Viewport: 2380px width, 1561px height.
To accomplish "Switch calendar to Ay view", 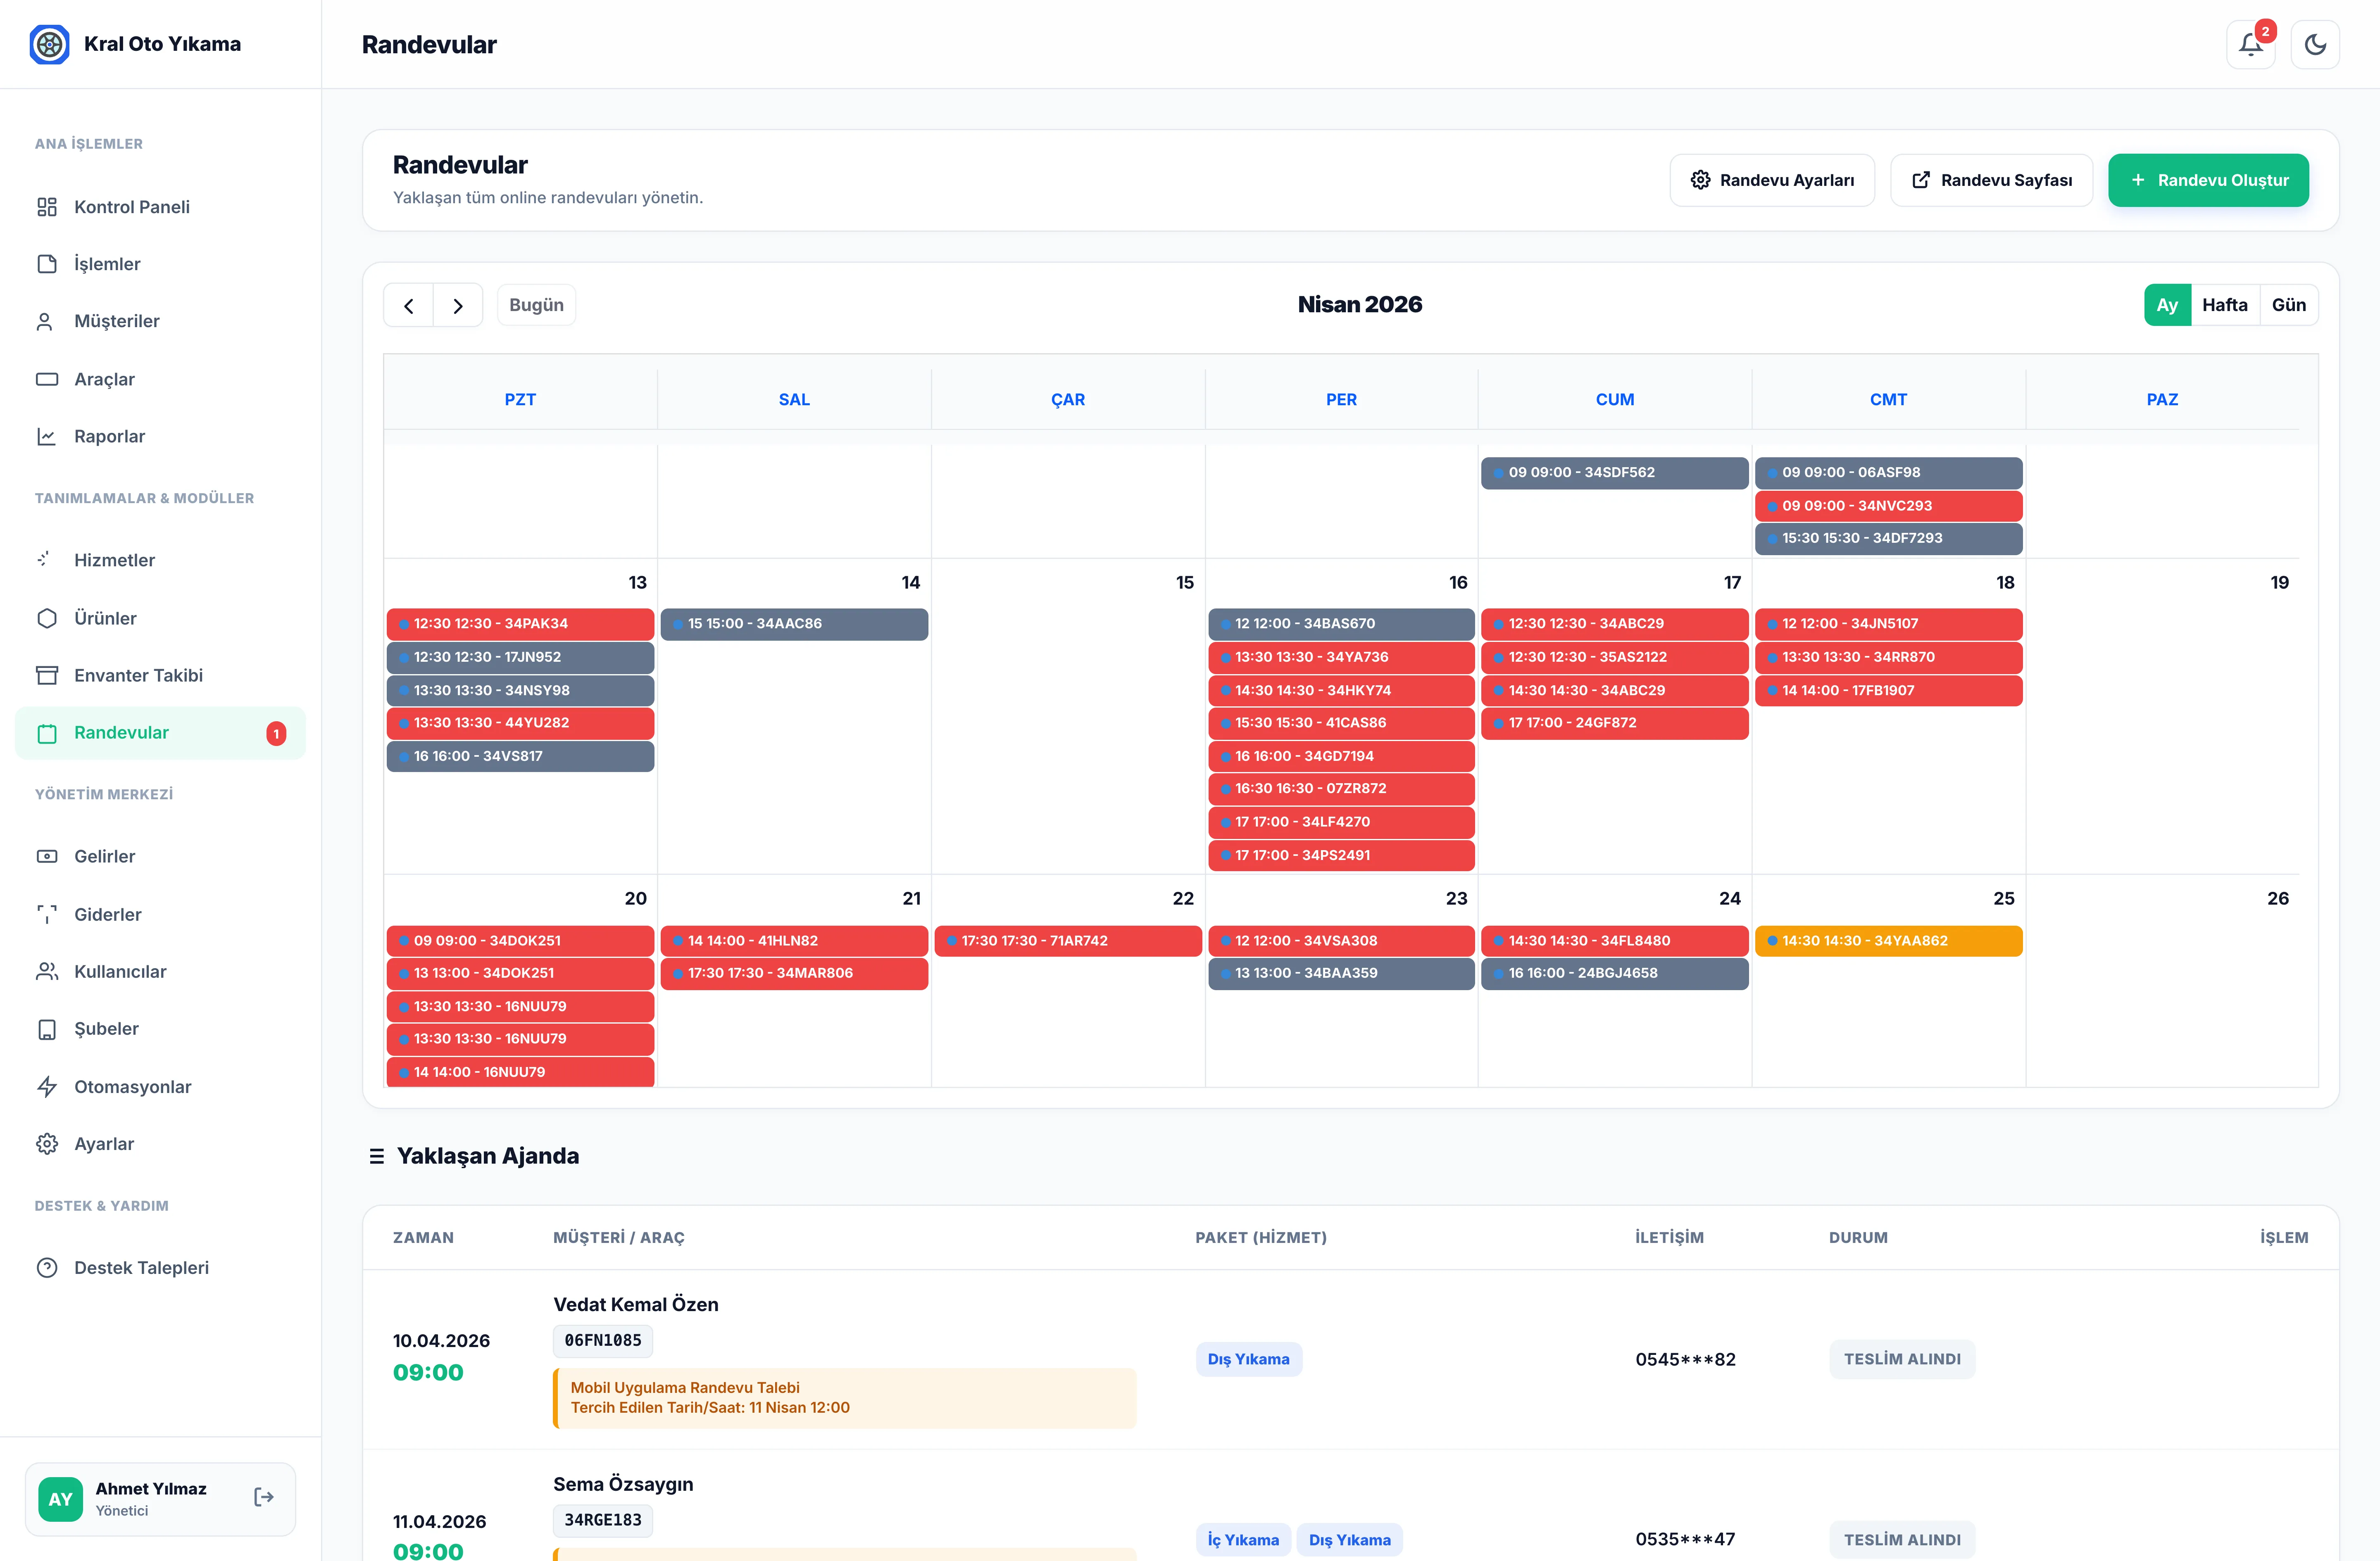I will tap(2167, 305).
